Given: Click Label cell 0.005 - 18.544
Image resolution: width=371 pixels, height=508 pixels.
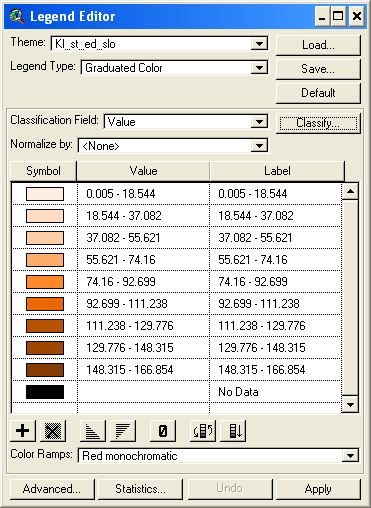Looking at the screenshot, I should coord(276,194).
